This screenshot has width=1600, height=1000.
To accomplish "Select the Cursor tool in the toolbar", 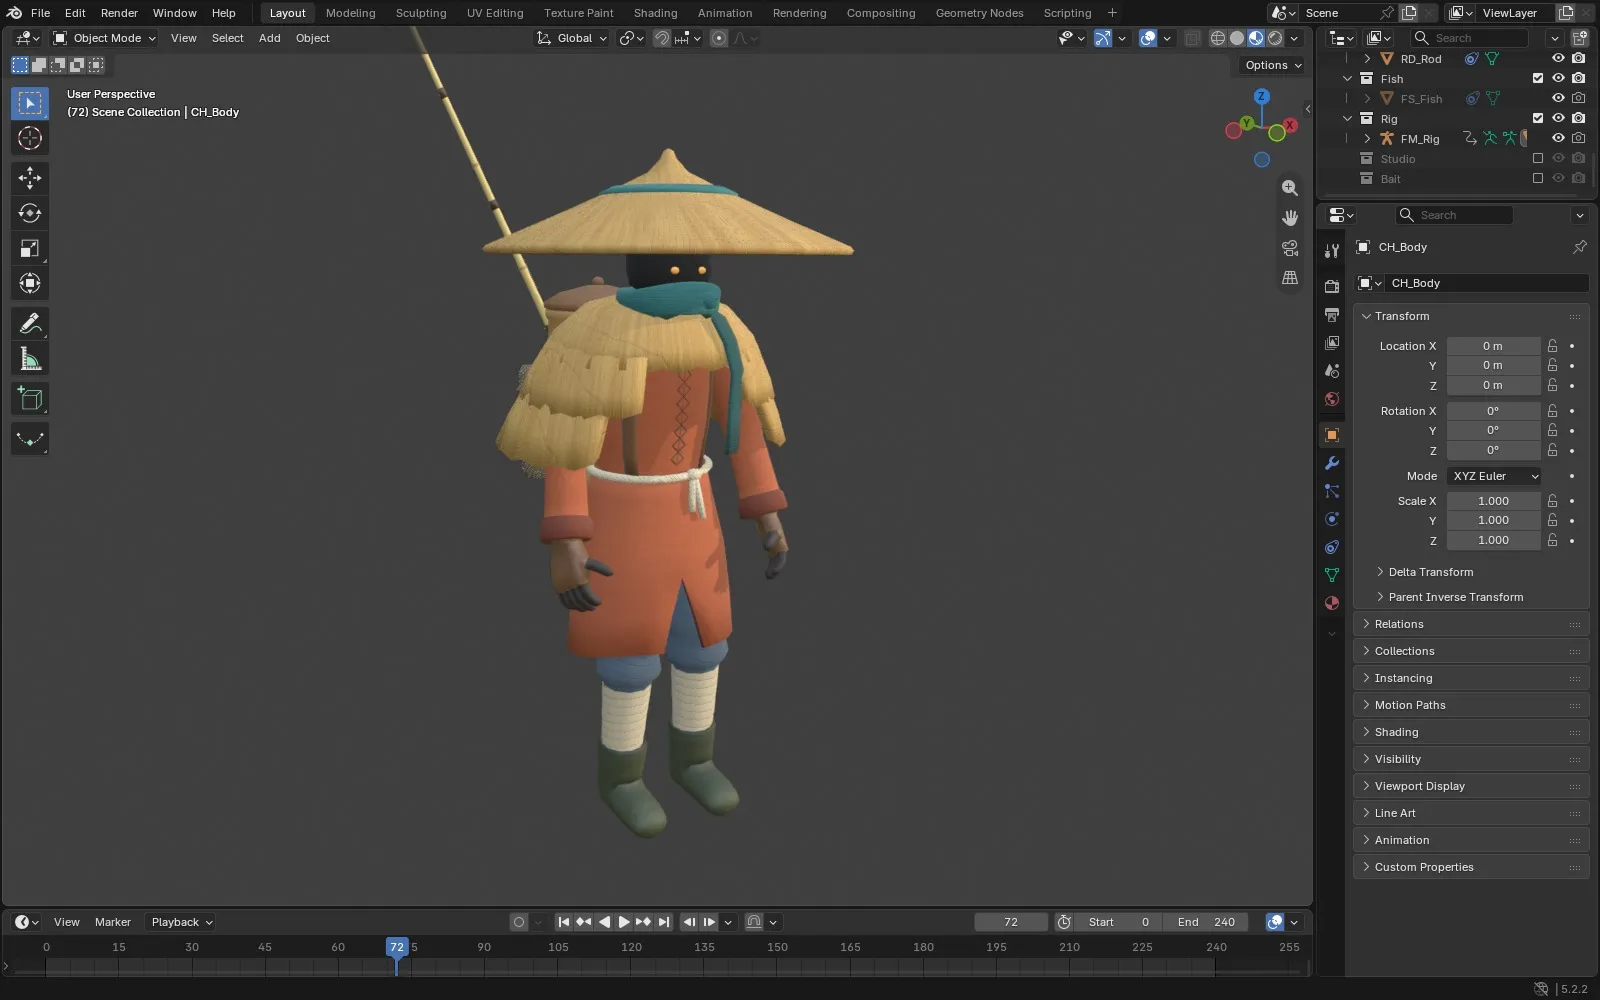I will [30, 138].
